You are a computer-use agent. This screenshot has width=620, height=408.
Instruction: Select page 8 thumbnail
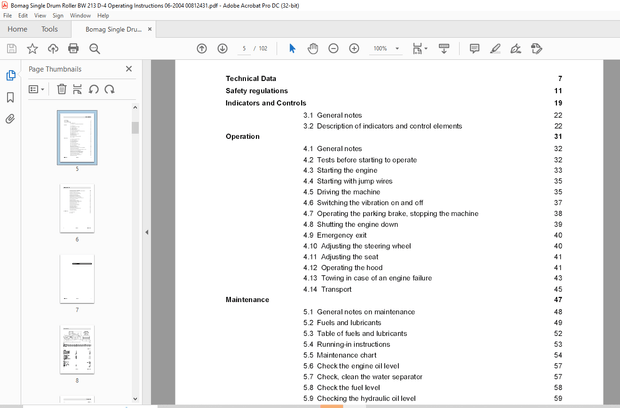tap(77, 349)
